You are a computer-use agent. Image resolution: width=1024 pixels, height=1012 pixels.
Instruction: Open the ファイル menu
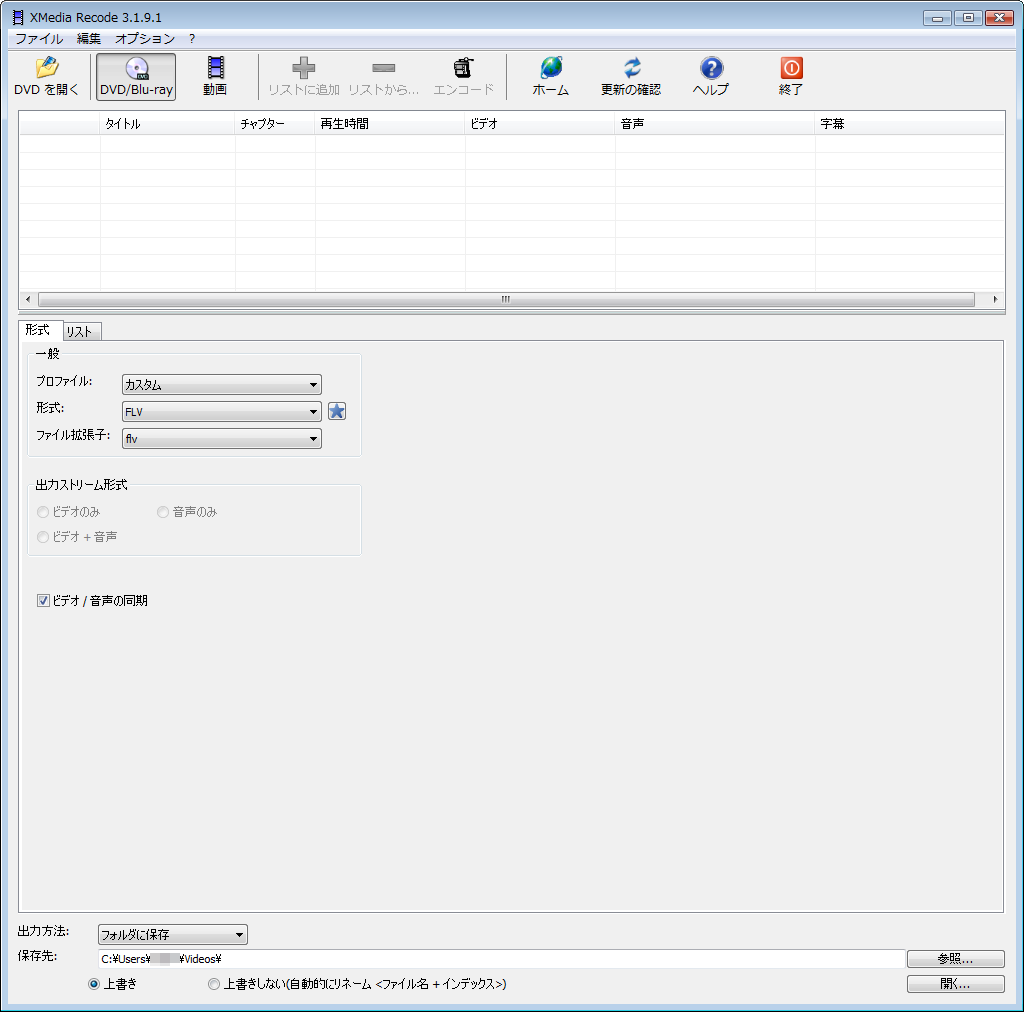39,39
